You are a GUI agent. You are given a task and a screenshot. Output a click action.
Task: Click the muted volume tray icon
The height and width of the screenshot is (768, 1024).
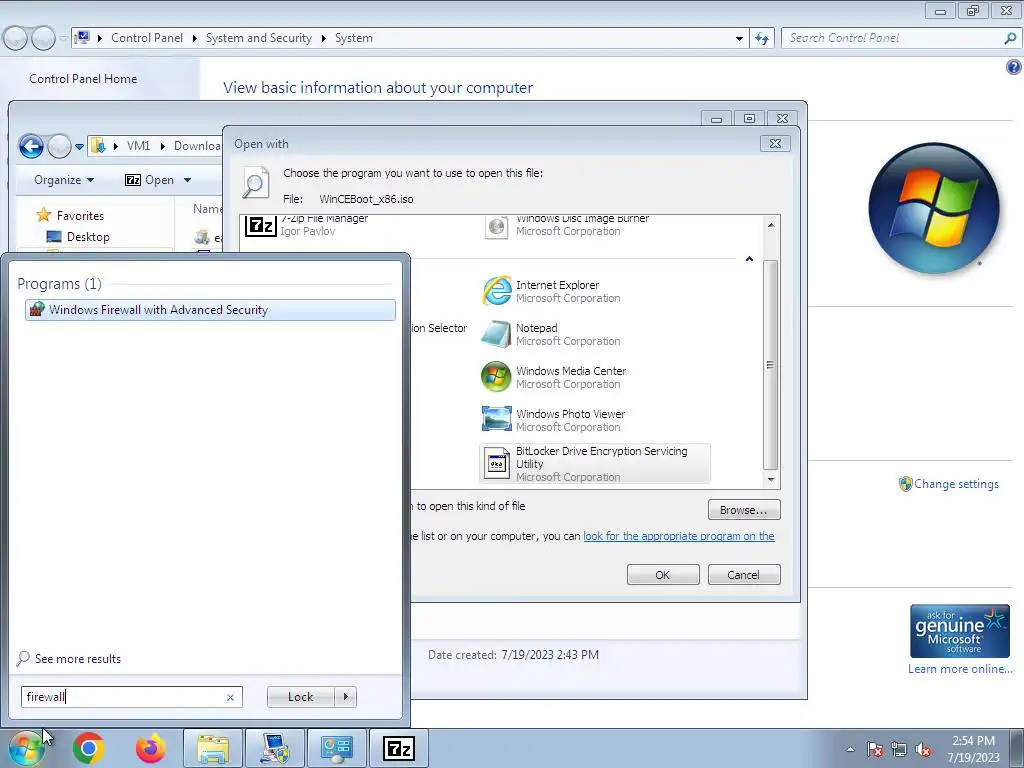923,749
